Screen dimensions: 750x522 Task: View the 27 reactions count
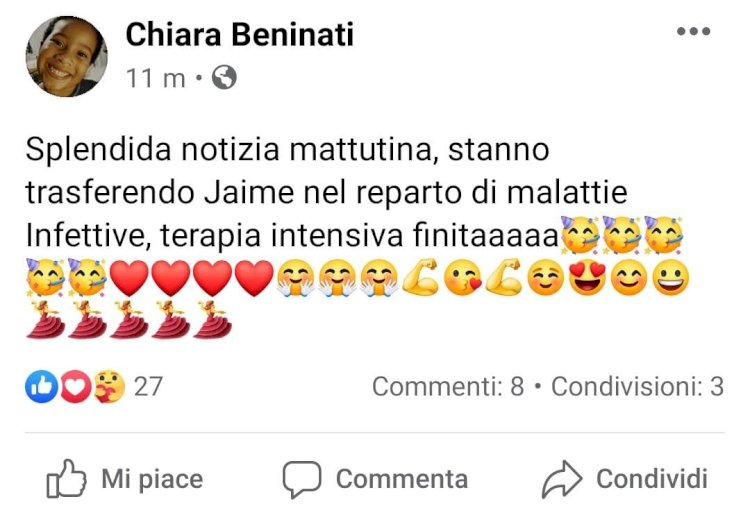148,386
